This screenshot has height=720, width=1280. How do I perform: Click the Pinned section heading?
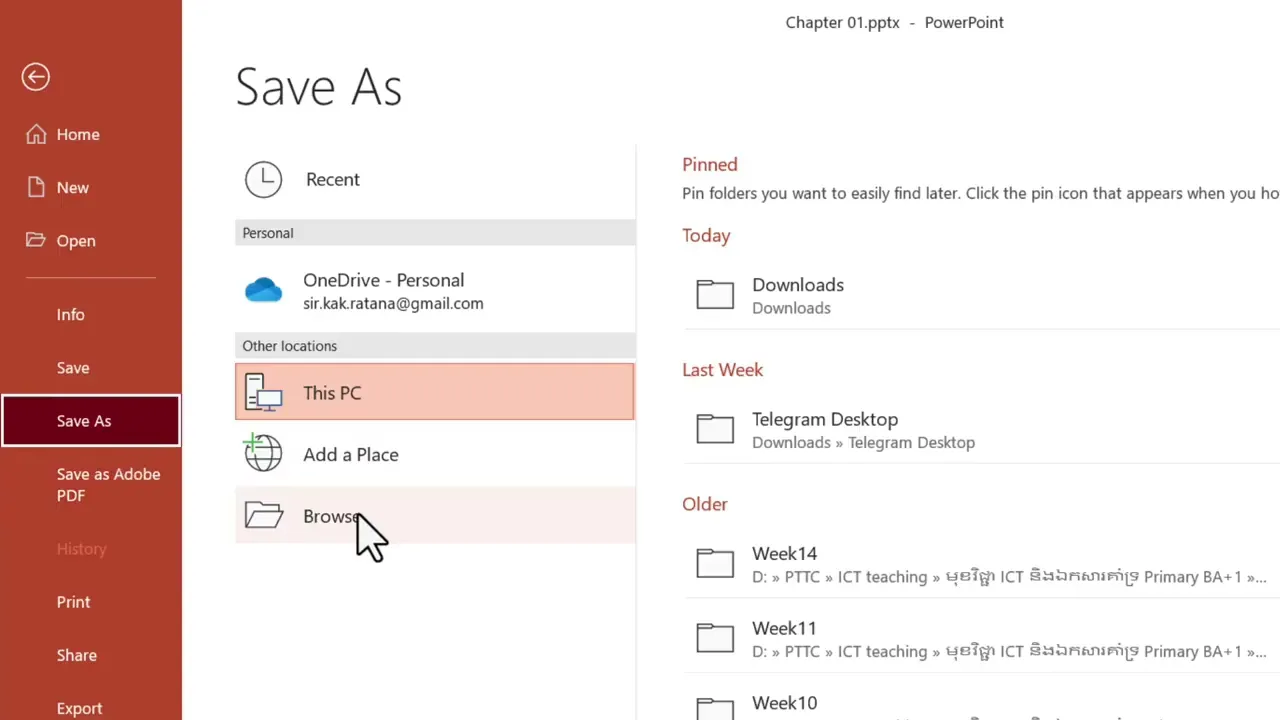[710, 164]
